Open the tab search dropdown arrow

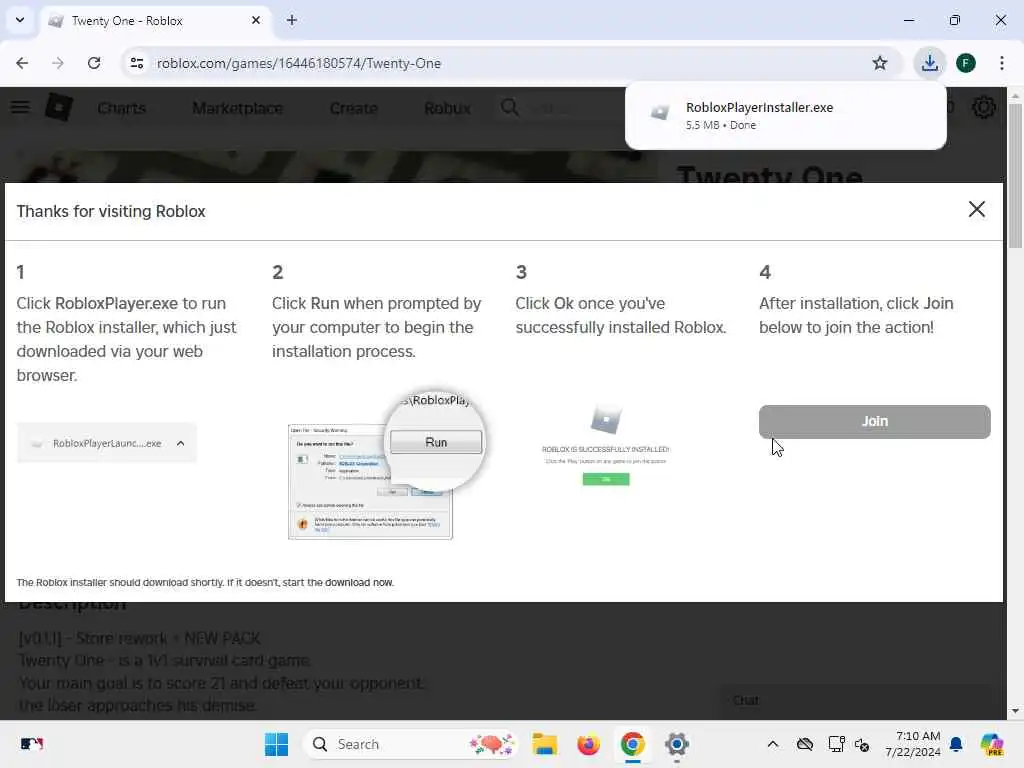click(20, 20)
